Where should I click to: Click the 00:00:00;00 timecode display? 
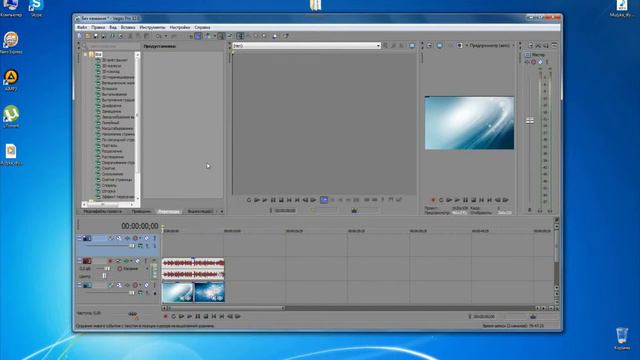(140, 226)
